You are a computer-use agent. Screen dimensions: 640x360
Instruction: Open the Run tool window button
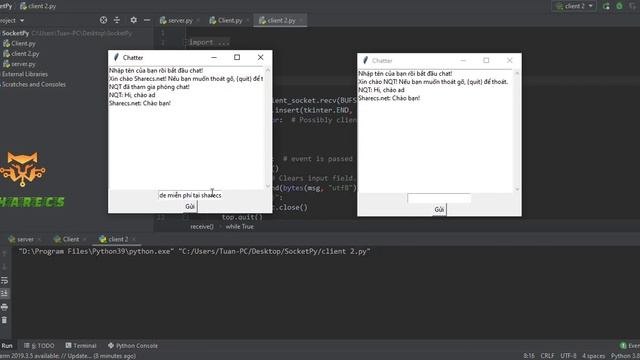click(7, 345)
